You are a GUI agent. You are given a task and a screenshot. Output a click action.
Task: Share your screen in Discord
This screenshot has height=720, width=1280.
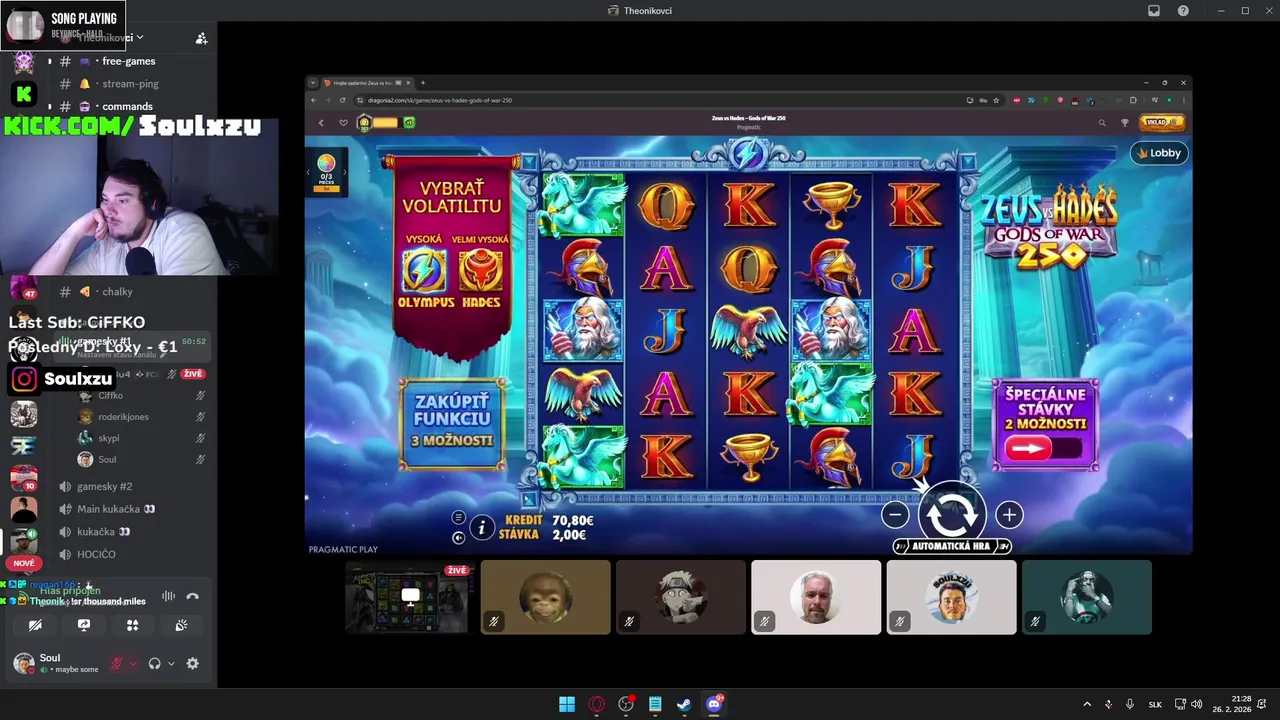84,625
